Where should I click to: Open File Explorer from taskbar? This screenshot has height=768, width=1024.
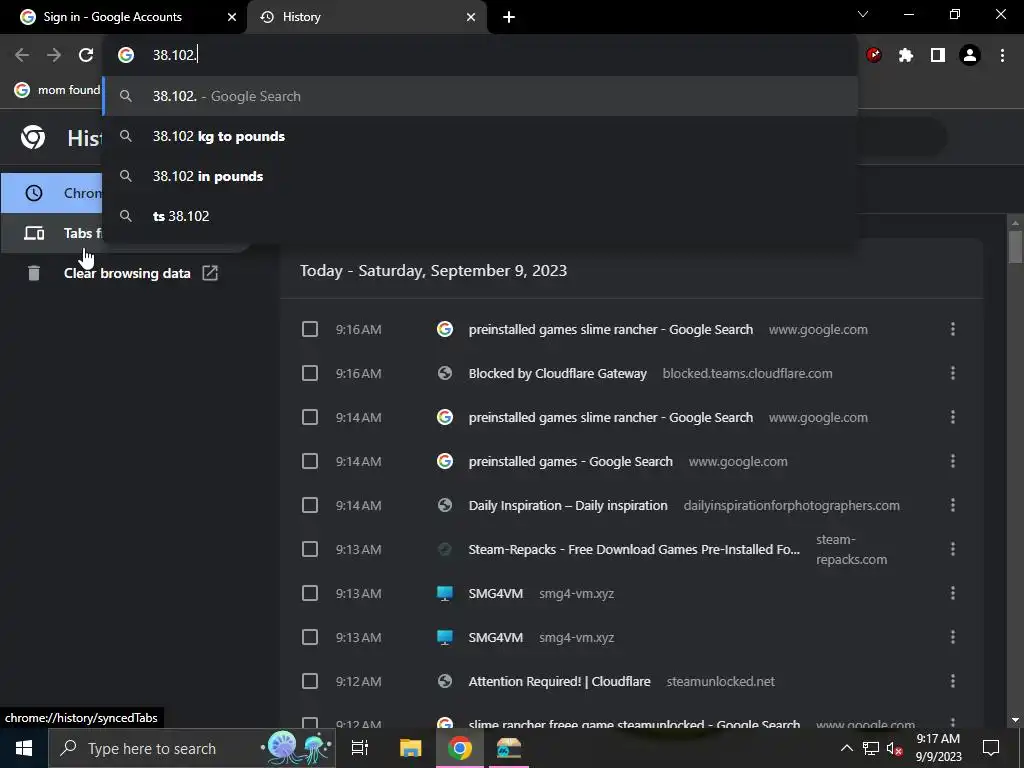411,748
